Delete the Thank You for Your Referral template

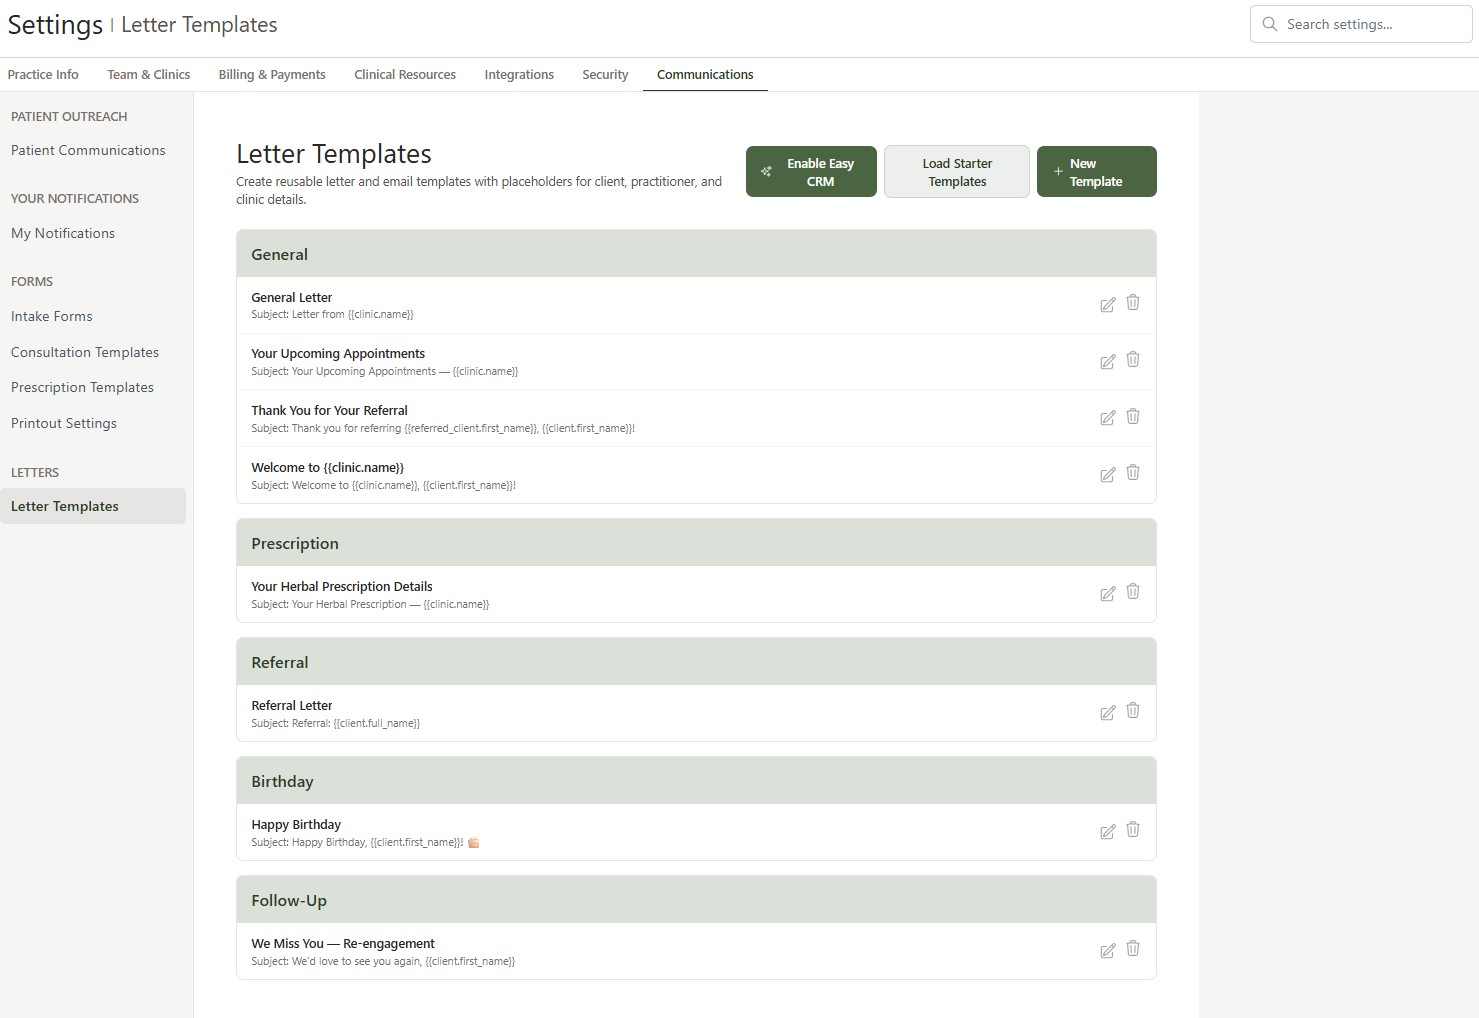tap(1132, 417)
